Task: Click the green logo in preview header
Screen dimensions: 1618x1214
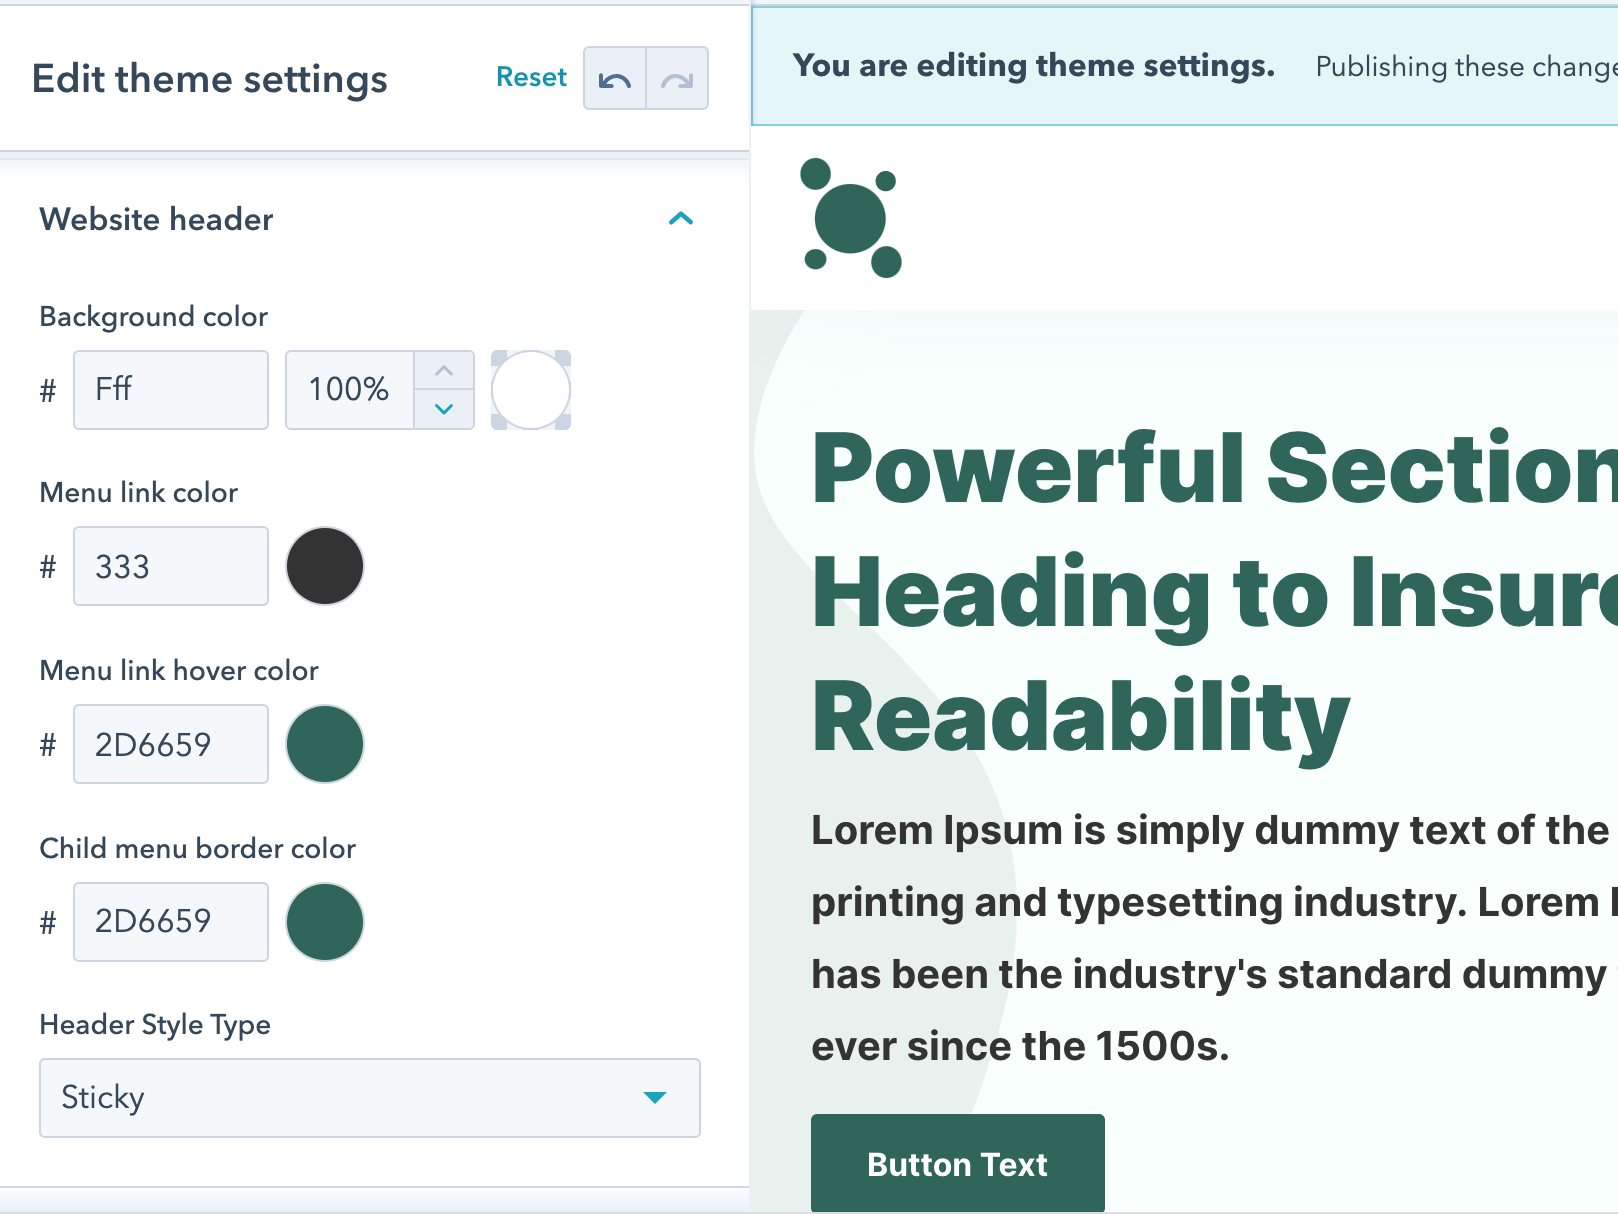Action: click(x=851, y=218)
